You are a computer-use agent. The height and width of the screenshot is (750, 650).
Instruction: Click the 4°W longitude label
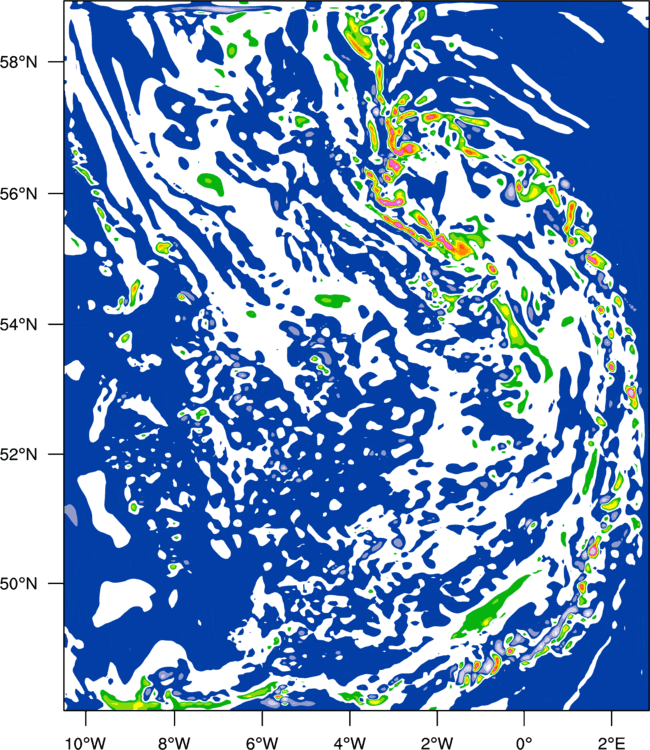(350, 742)
